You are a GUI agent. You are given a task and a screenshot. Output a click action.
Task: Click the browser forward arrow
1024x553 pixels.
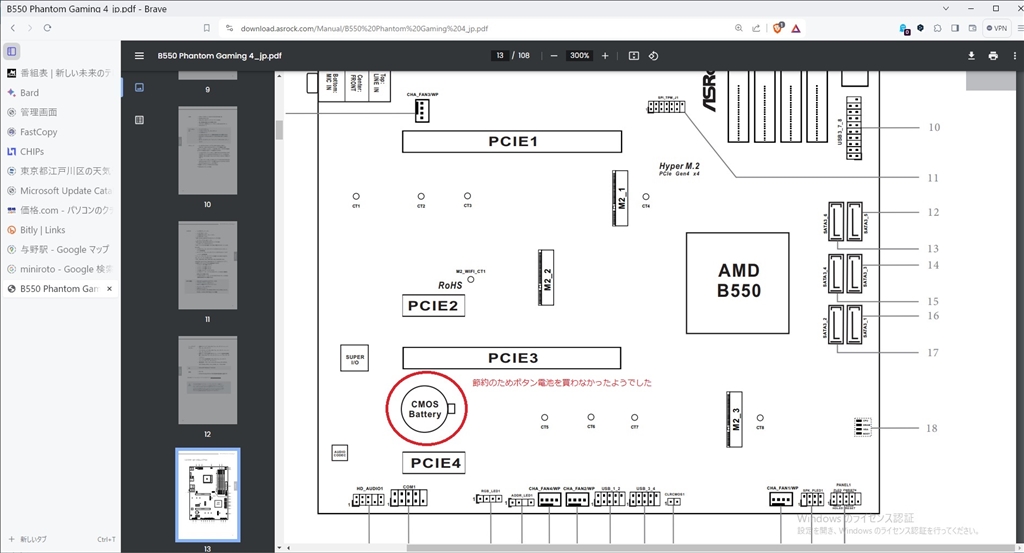30,28
